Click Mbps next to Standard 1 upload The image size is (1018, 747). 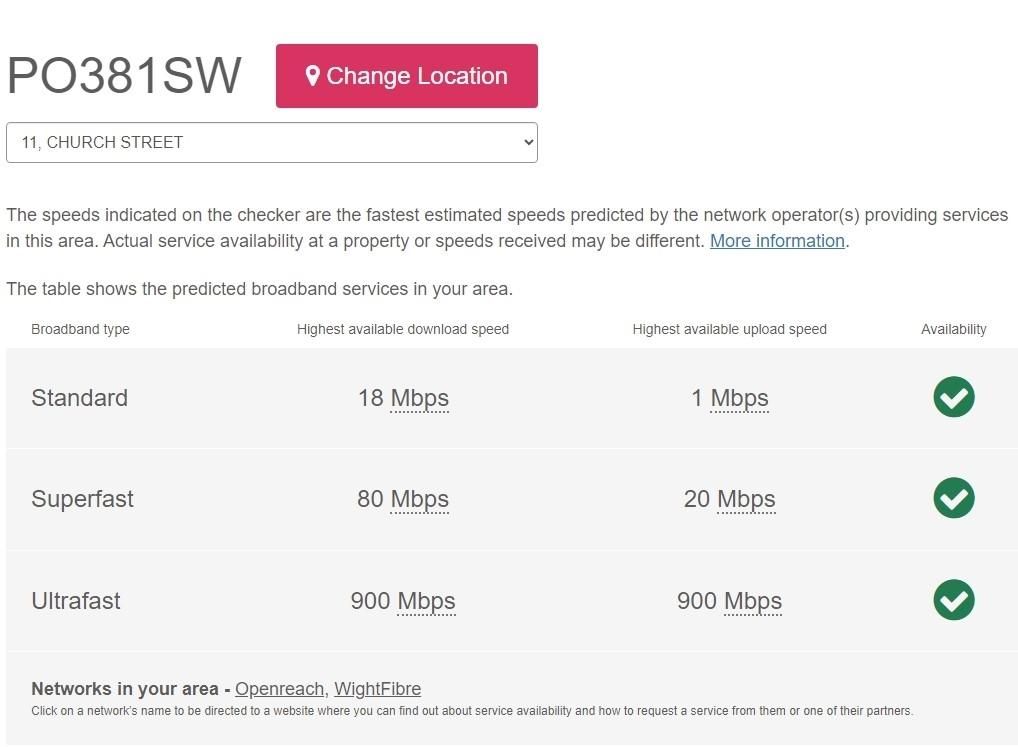click(x=739, y=398)
